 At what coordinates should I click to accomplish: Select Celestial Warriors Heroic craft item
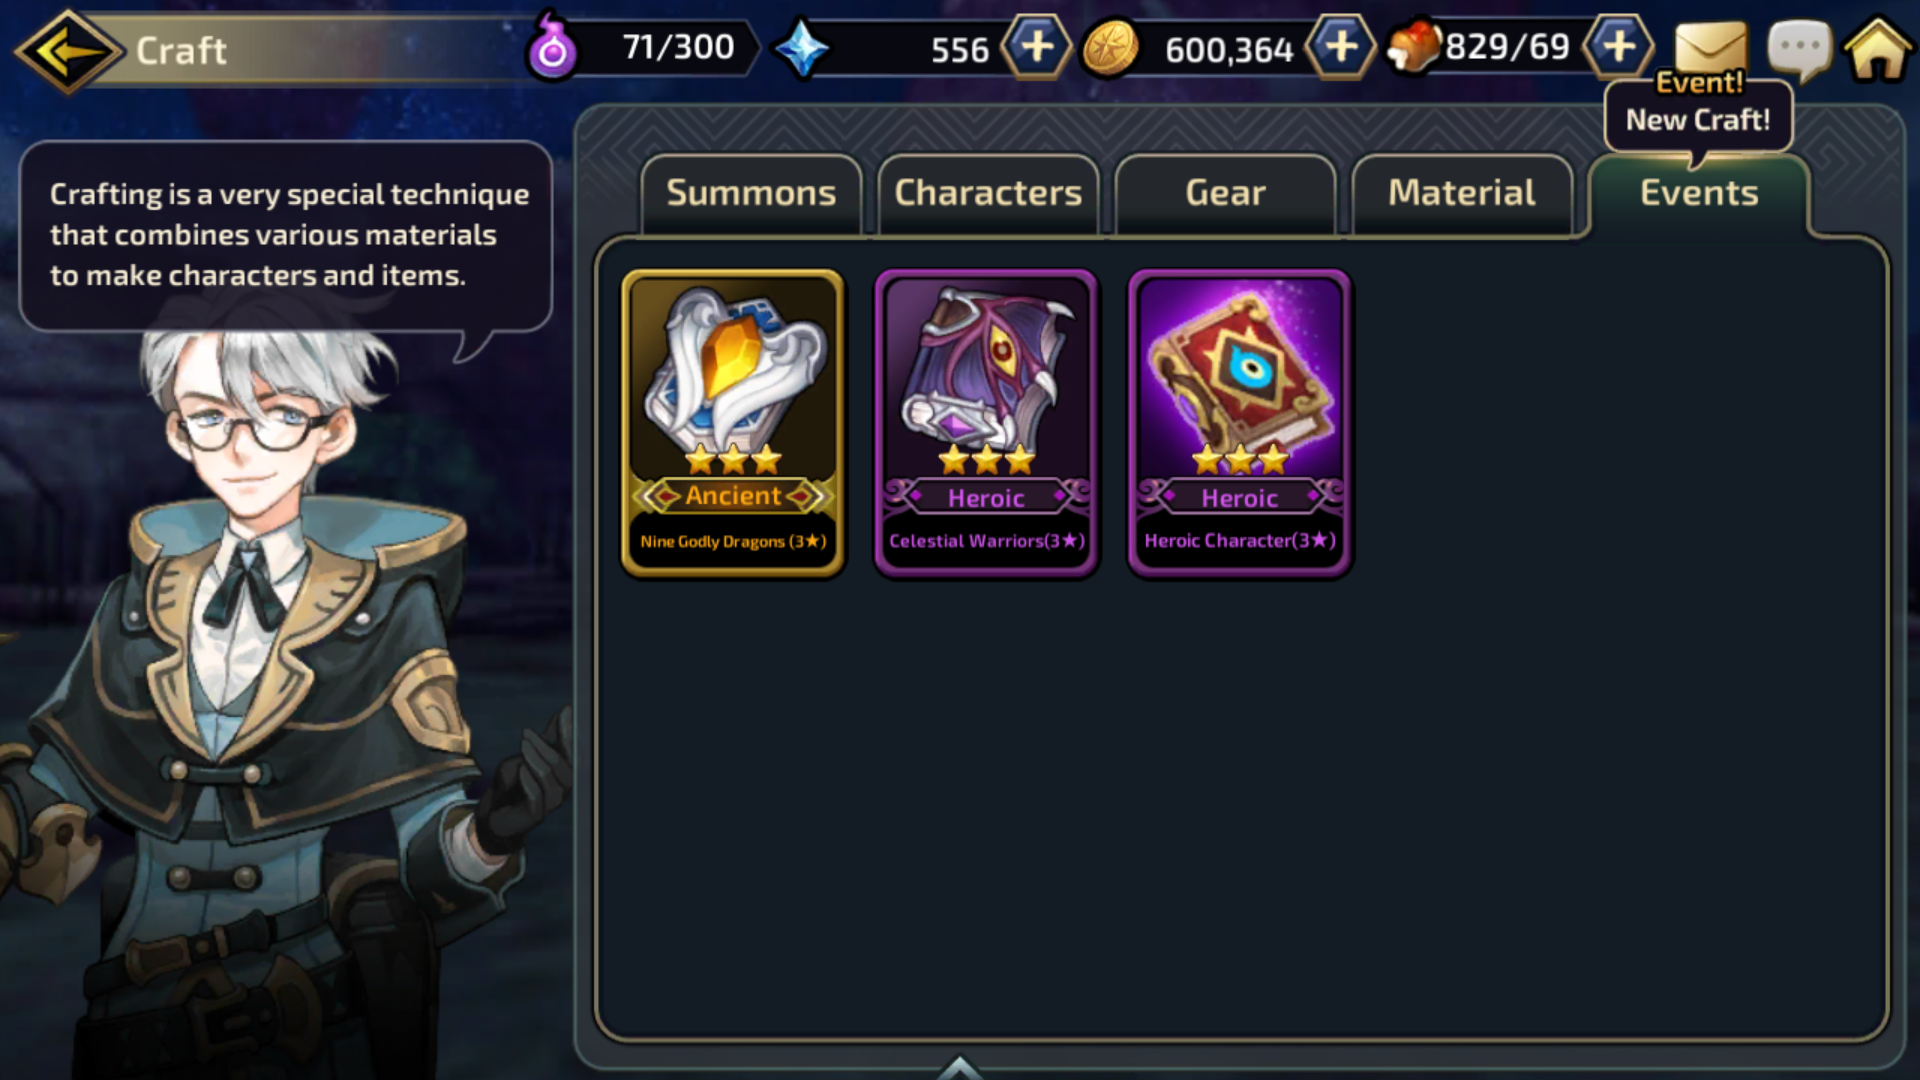click(x=986, y=423)
